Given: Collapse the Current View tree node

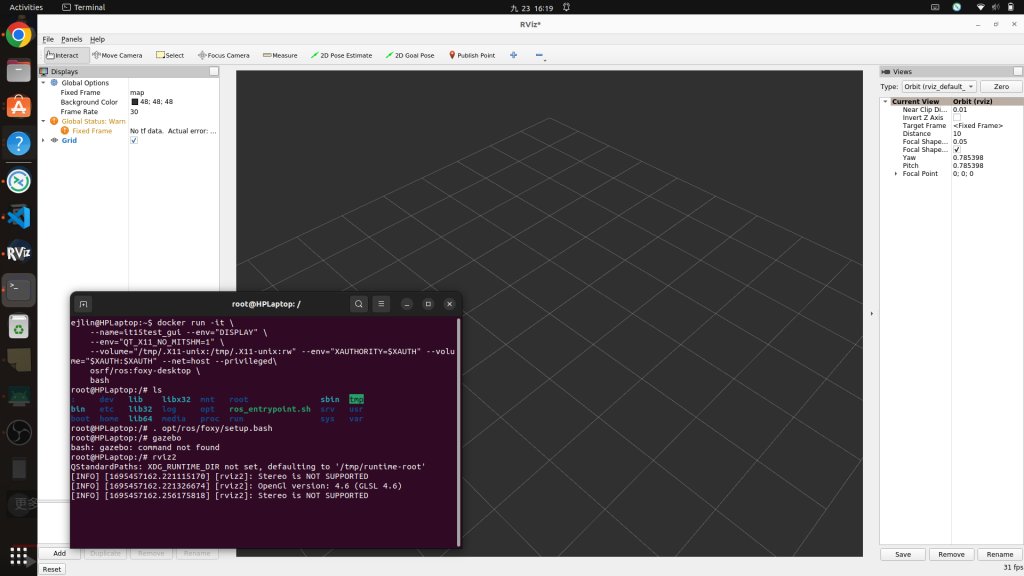Looking at the screenshot, I should click(886, 101).
